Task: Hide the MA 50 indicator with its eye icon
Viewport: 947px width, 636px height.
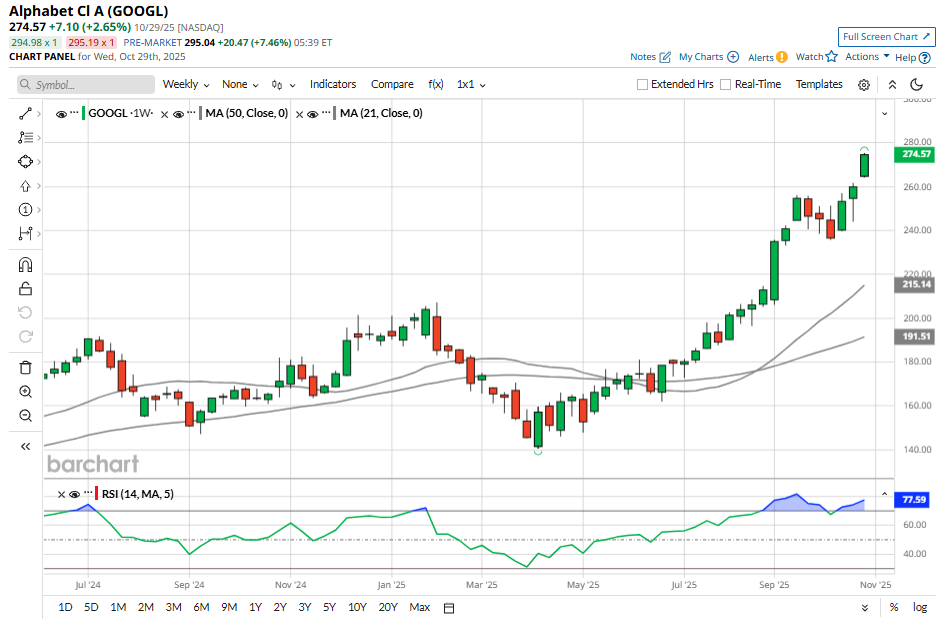Action: pyautogui.click(x=179, y=114)
